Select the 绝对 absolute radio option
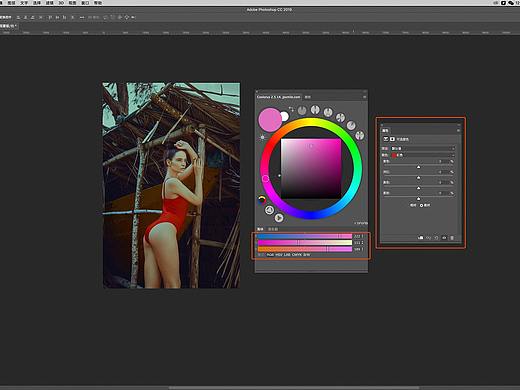Image resolution: width=520 pixels, height=390 pixels. click(x=425, y=205)
